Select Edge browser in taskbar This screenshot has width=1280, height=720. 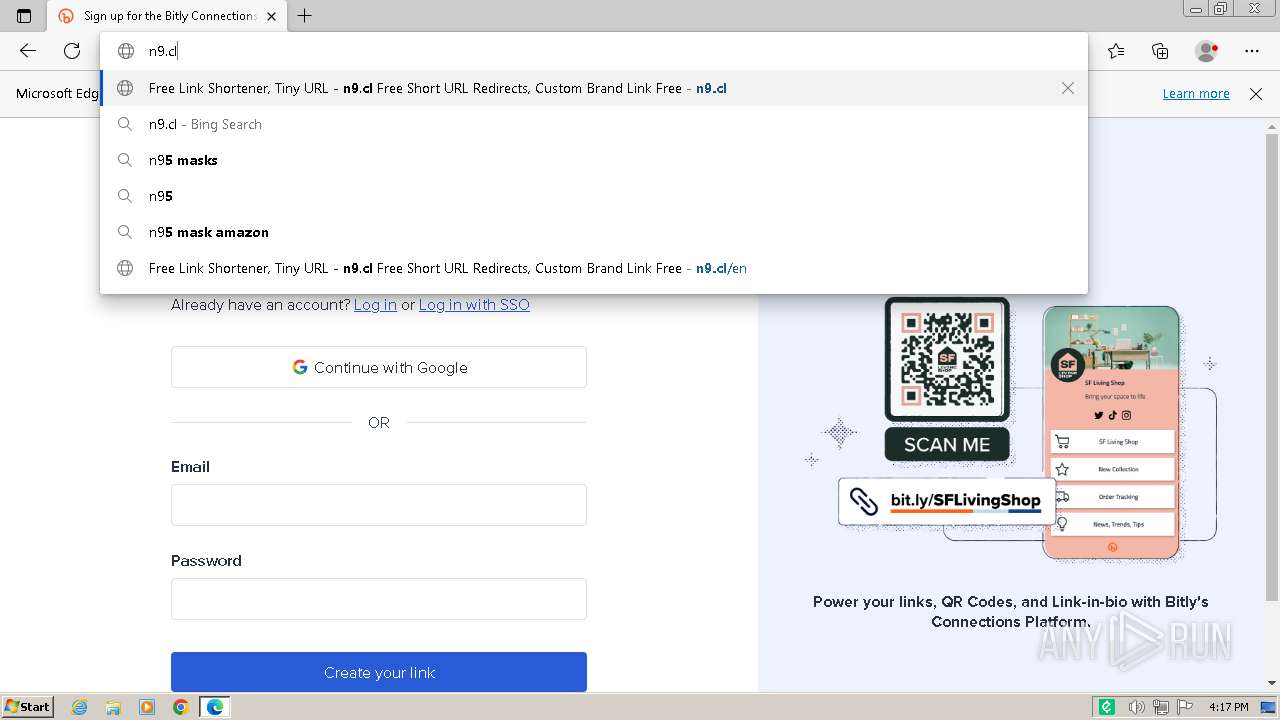[215, 707]
